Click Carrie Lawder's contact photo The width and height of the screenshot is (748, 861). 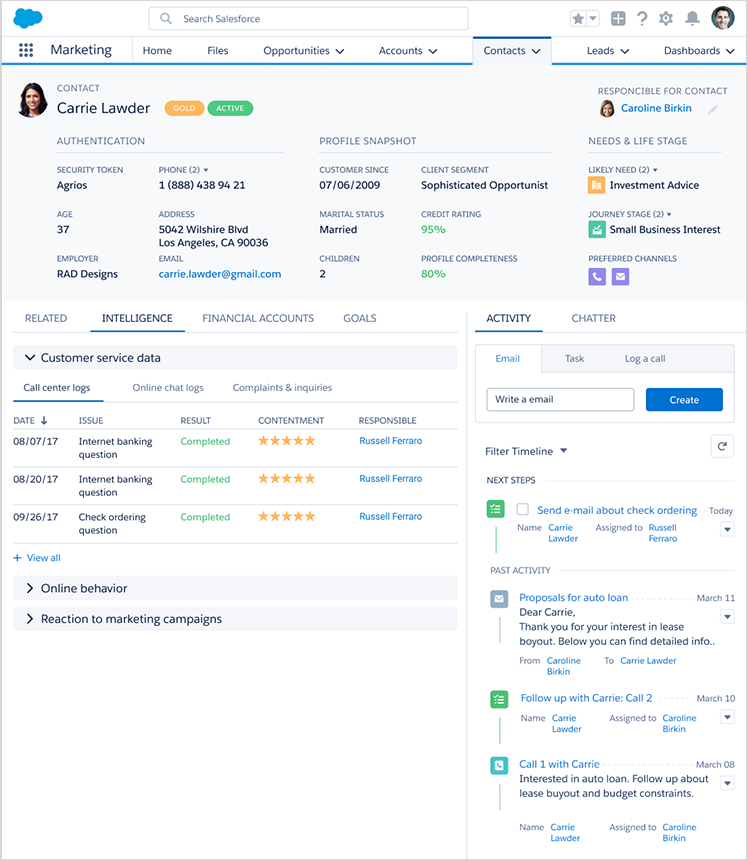coord(32,100)
